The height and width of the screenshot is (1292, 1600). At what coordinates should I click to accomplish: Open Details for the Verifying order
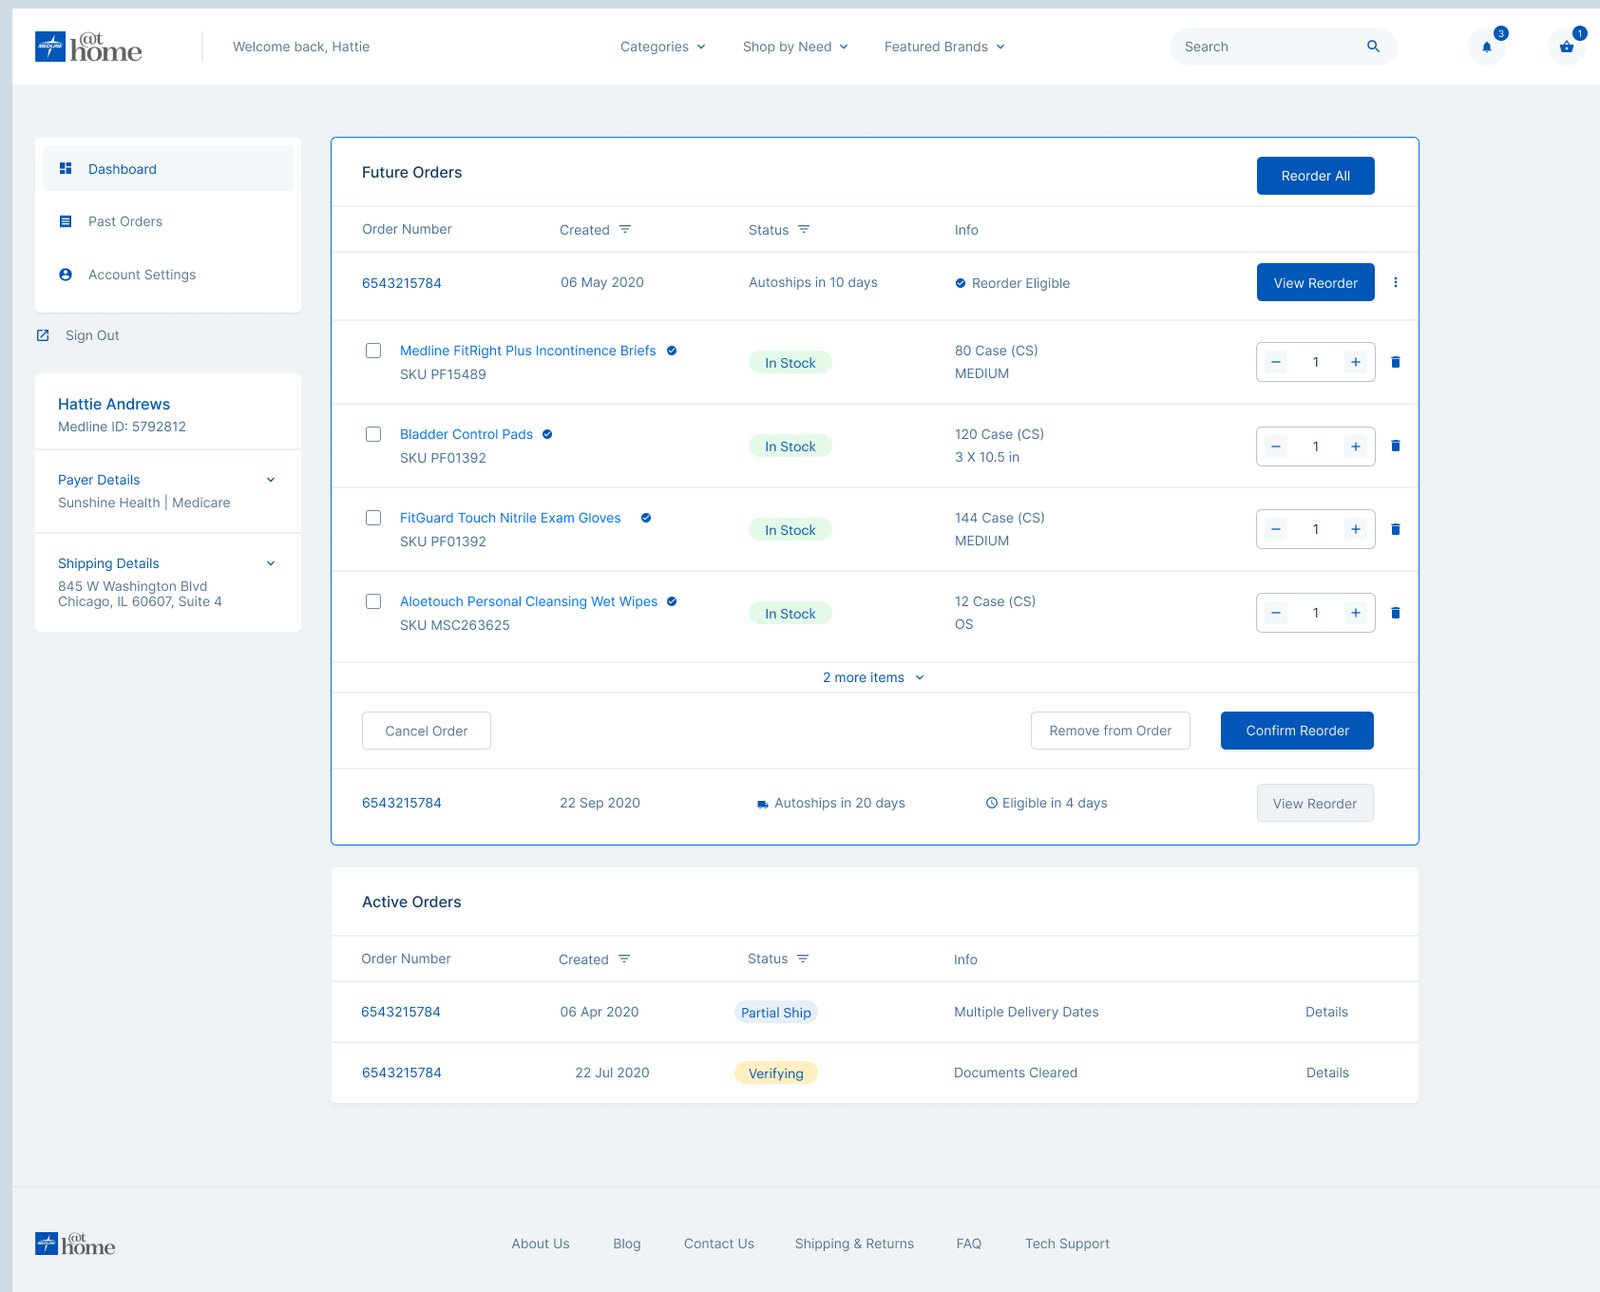[1327, 1072]
